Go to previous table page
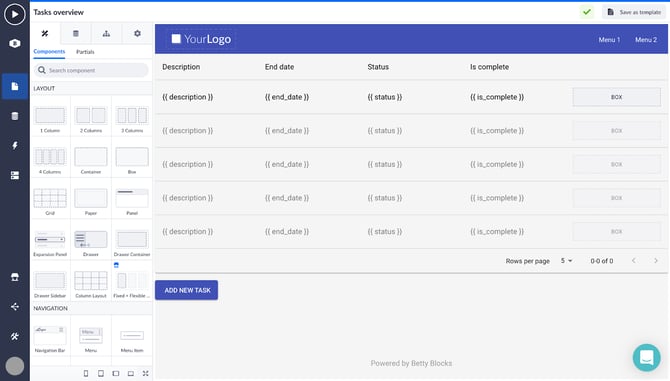Image resolution: width=670 pixels, height=381 pixels. (634, 261)
